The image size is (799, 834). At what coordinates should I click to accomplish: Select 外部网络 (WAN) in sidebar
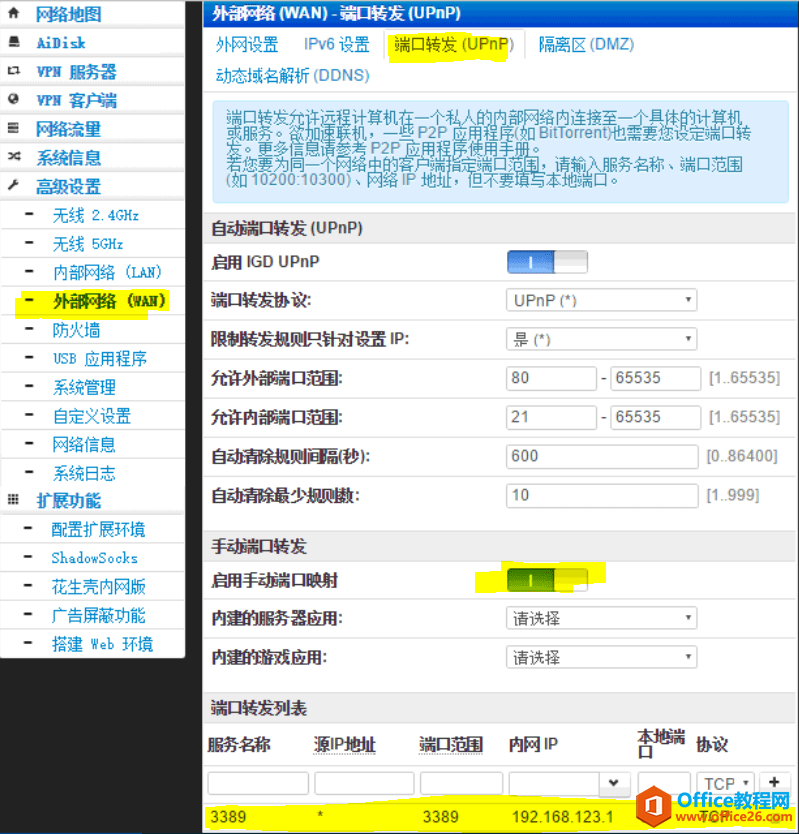(x=109, y=301)
